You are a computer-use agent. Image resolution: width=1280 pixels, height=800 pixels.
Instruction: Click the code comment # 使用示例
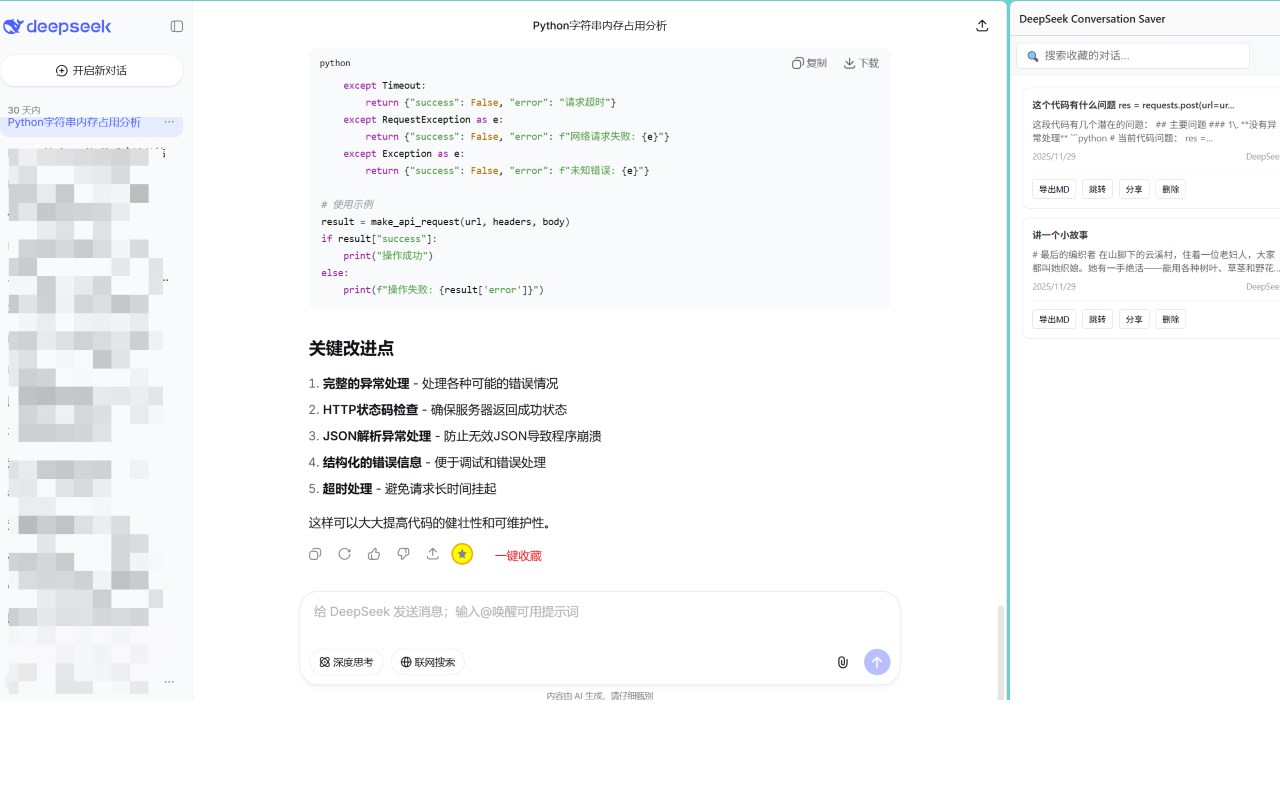pyautogui.click(x=347, y=205)
